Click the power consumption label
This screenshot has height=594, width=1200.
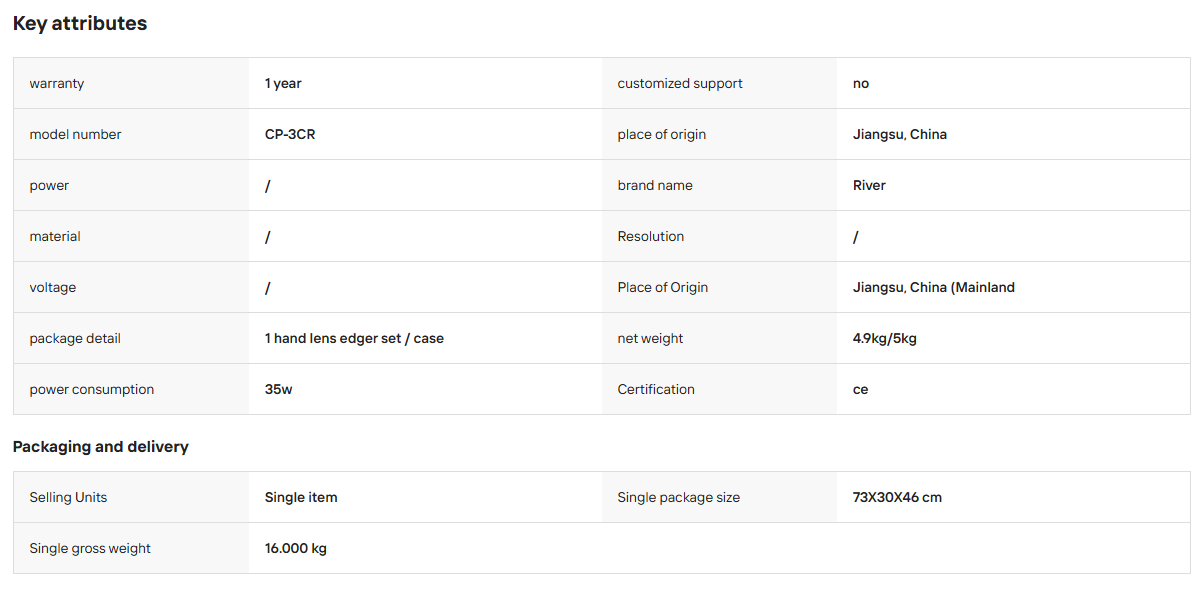tap(92, 389)
